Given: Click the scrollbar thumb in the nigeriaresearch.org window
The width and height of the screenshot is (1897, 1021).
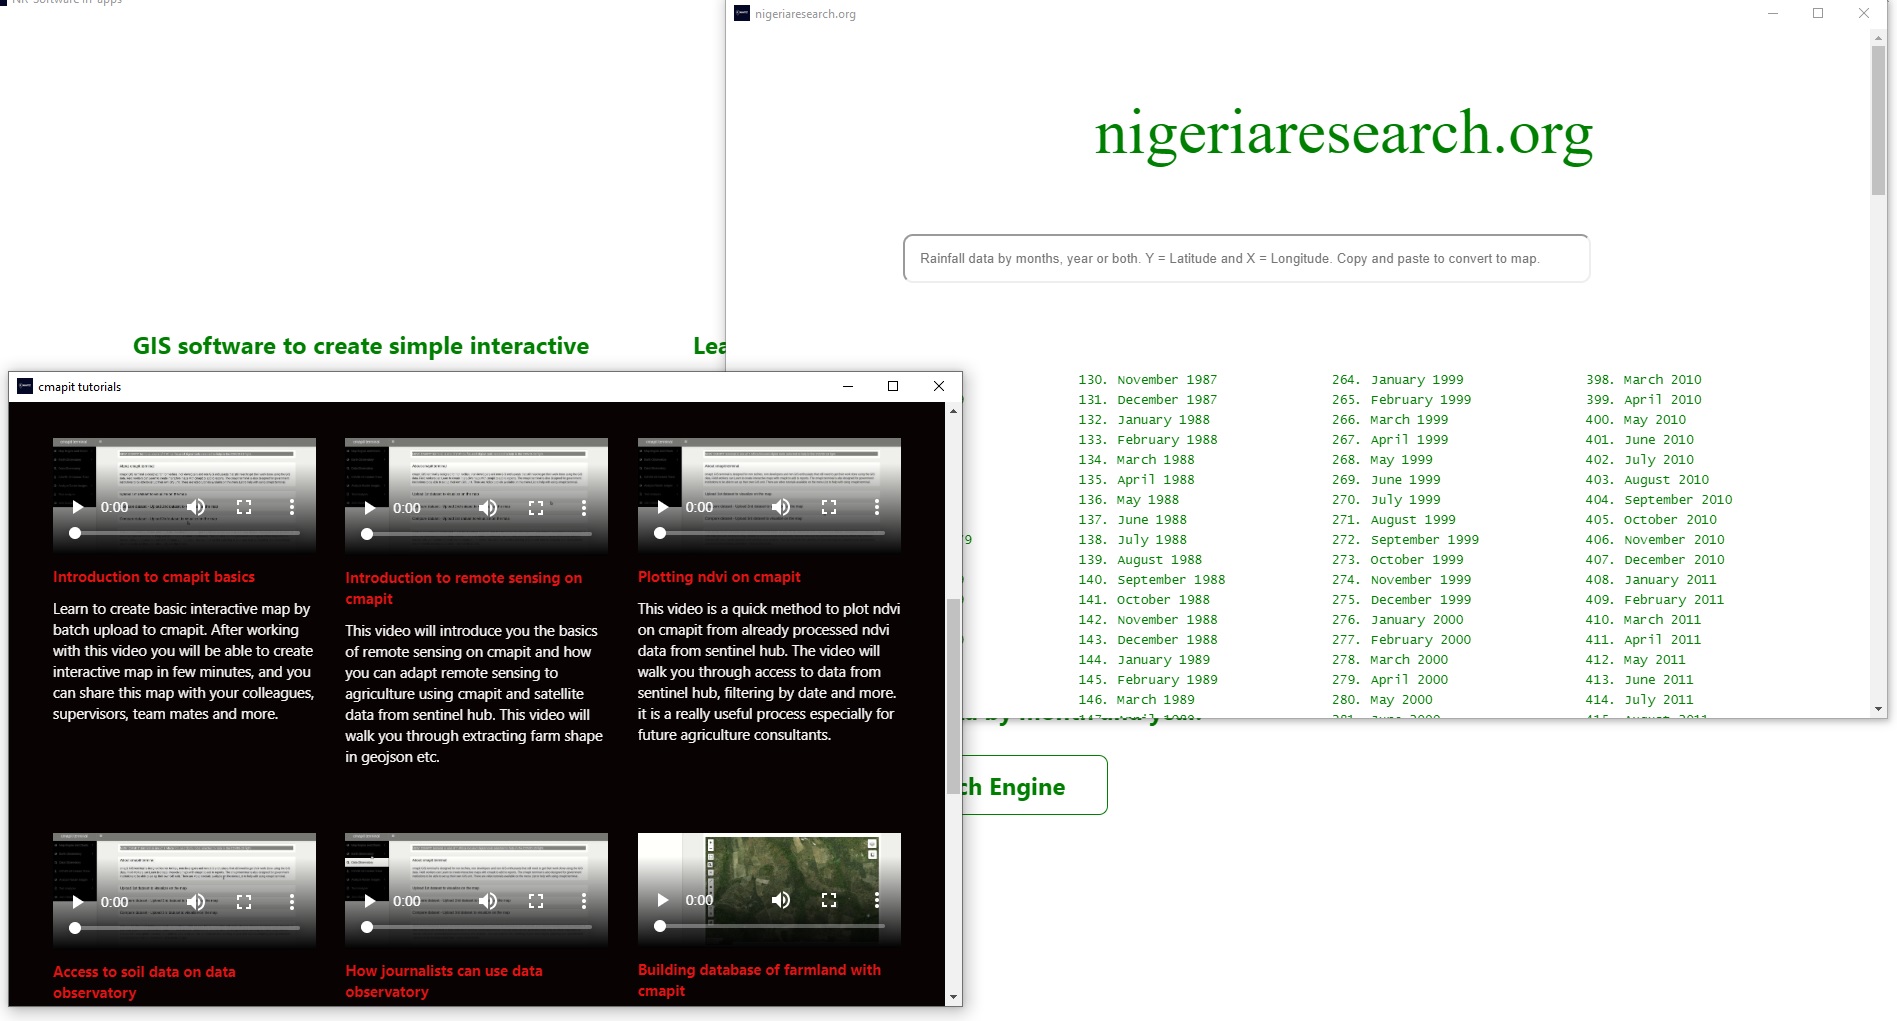Looking at the screenshot, I should (x=1878, y=120).
